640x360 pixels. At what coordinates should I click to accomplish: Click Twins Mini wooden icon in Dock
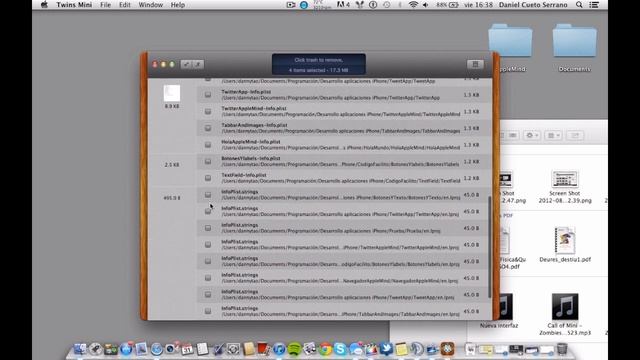pyautogui.click(x=448, y=349)
